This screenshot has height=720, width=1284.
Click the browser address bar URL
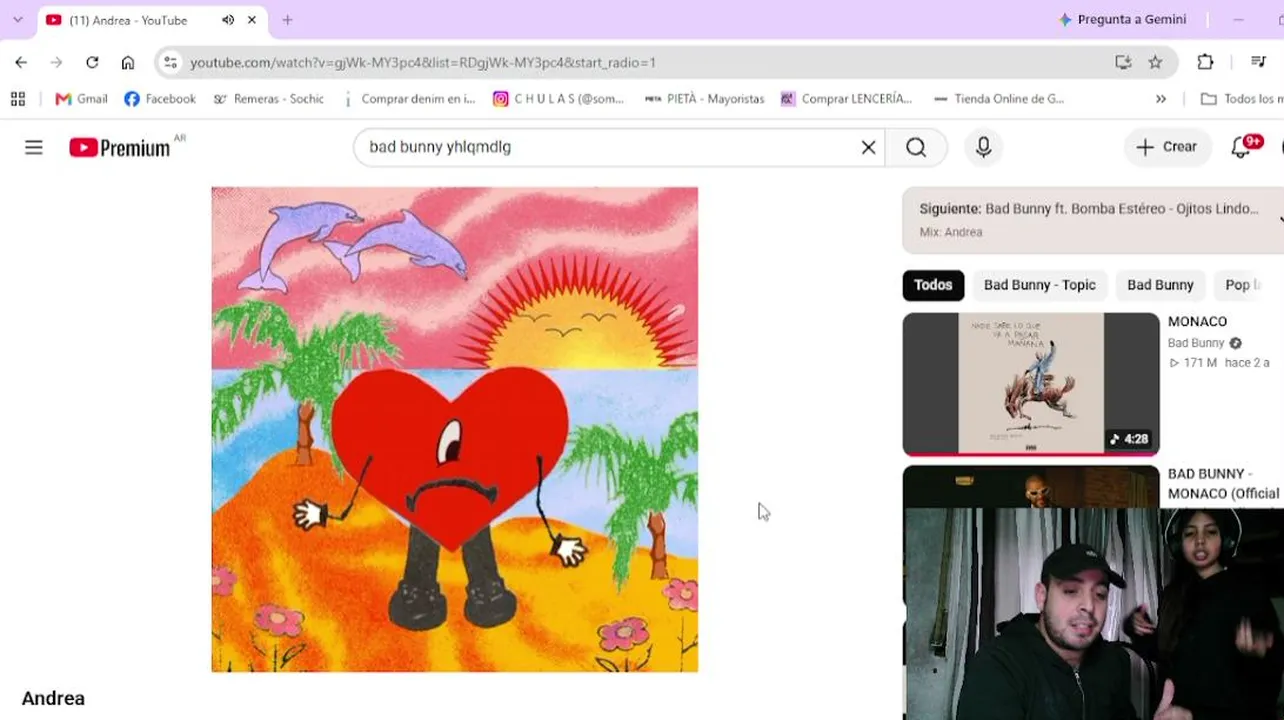point(423,62)
